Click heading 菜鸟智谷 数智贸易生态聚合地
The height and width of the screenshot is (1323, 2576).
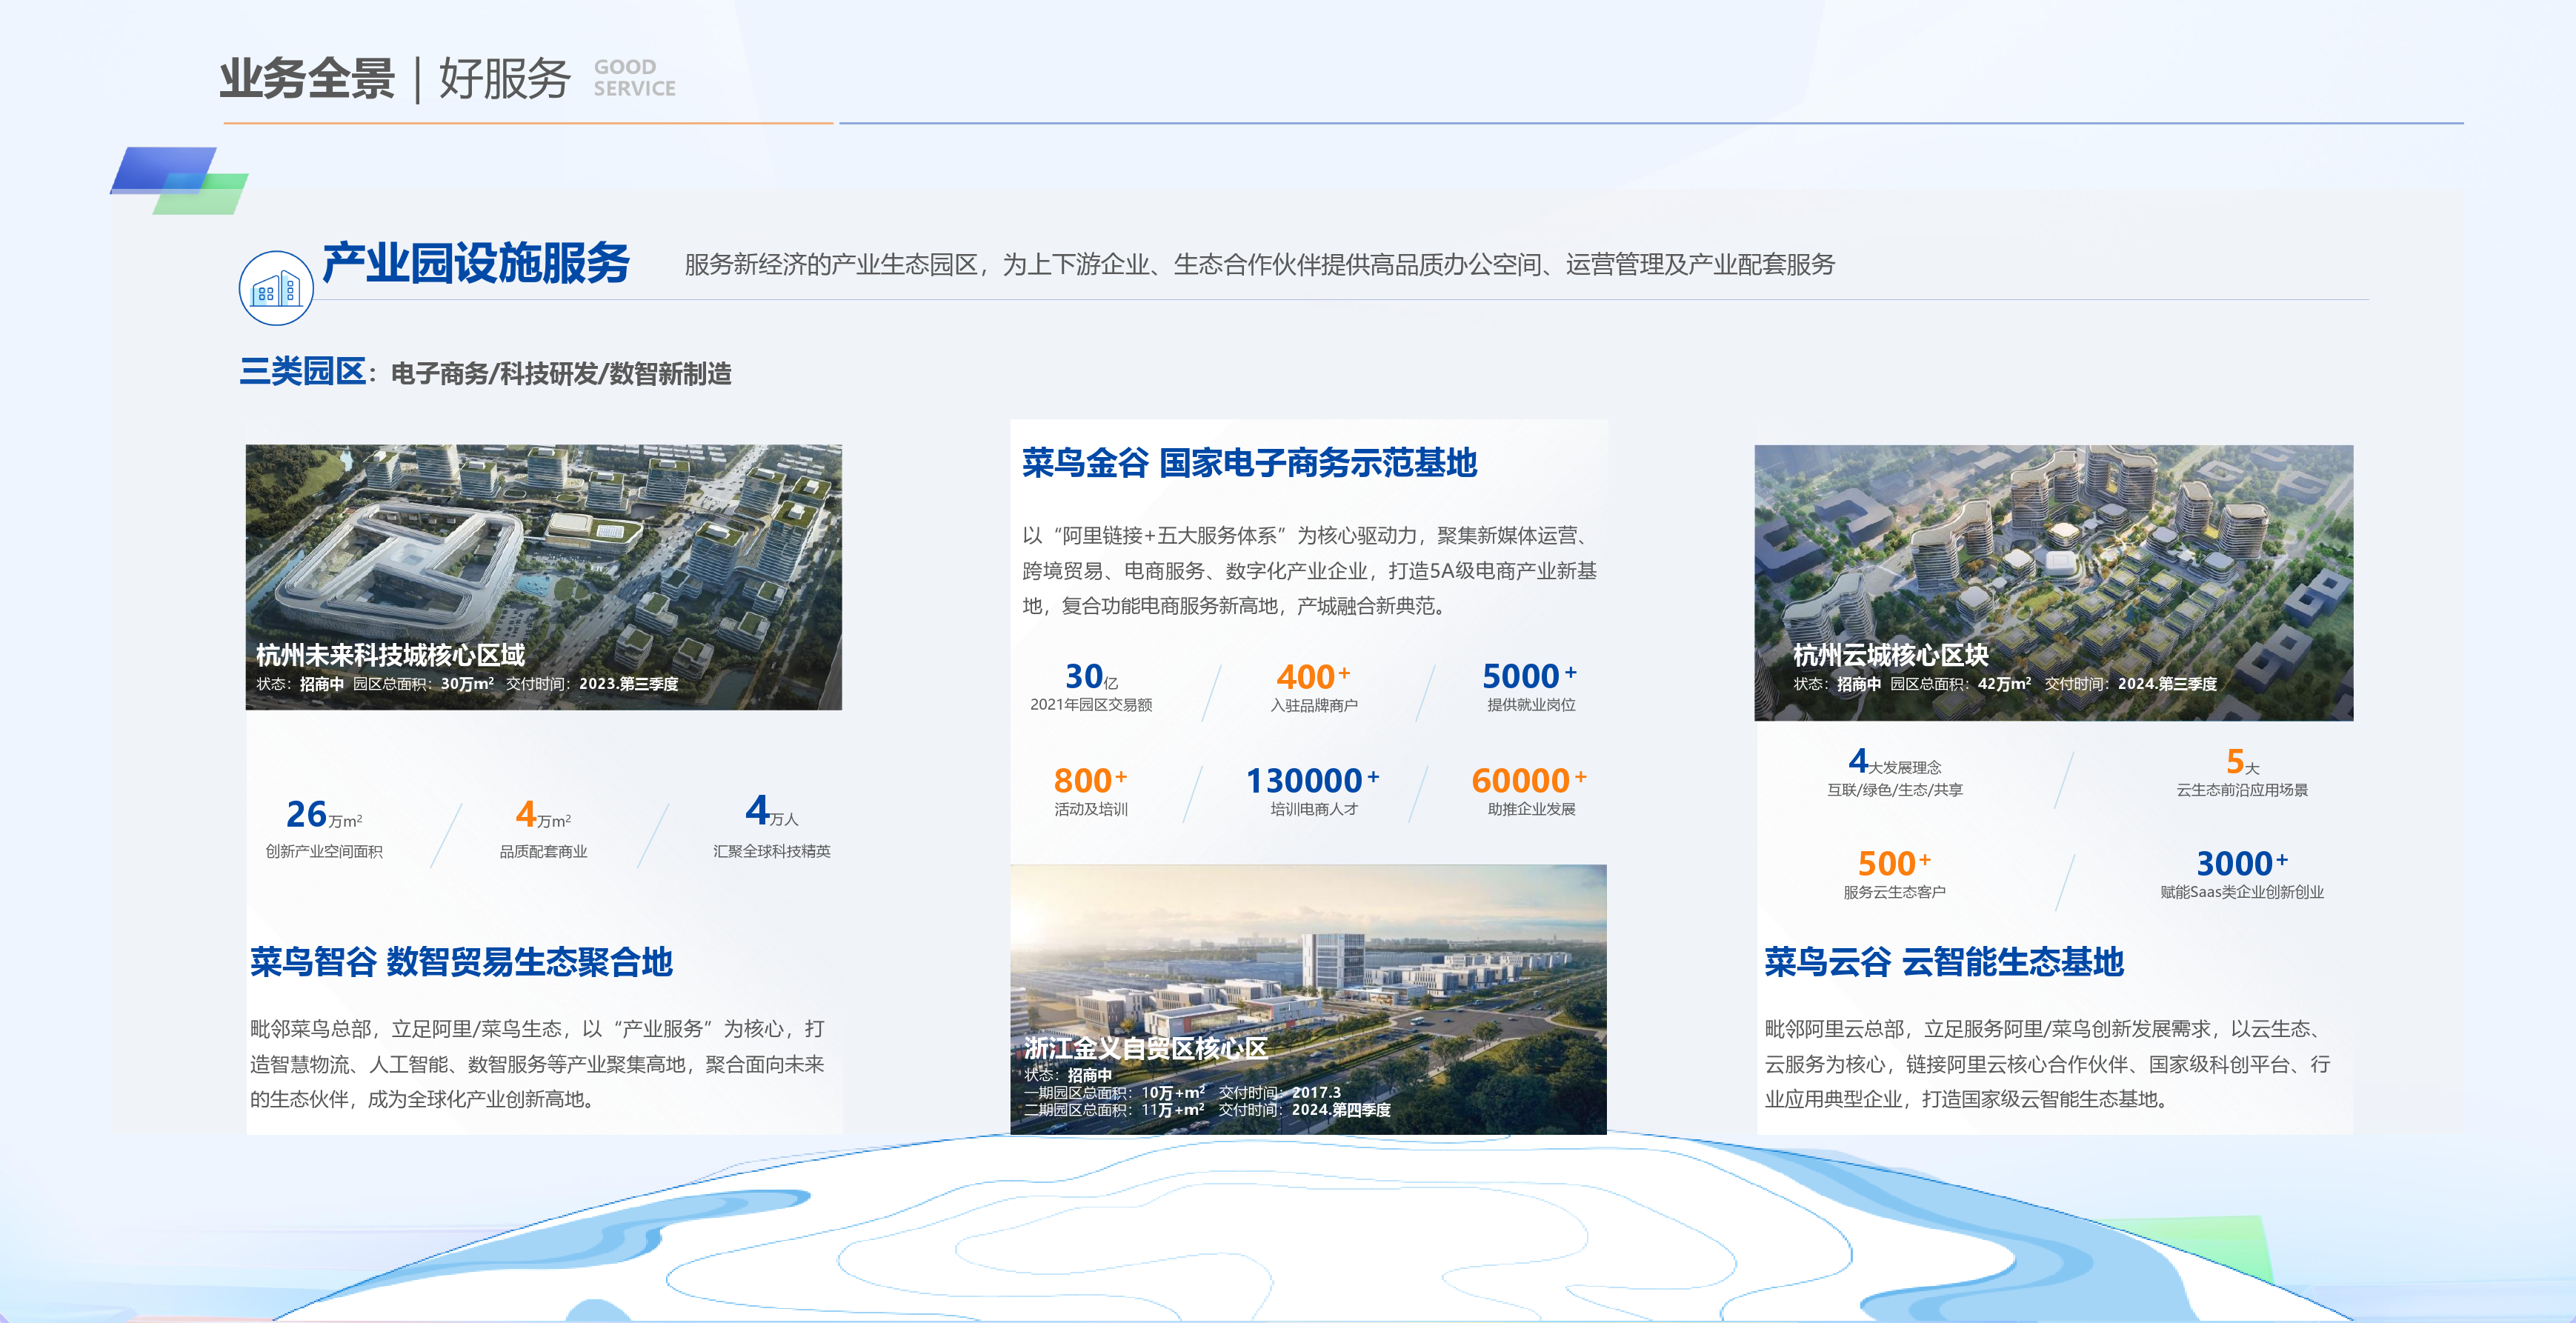click(x=461, y=962)
